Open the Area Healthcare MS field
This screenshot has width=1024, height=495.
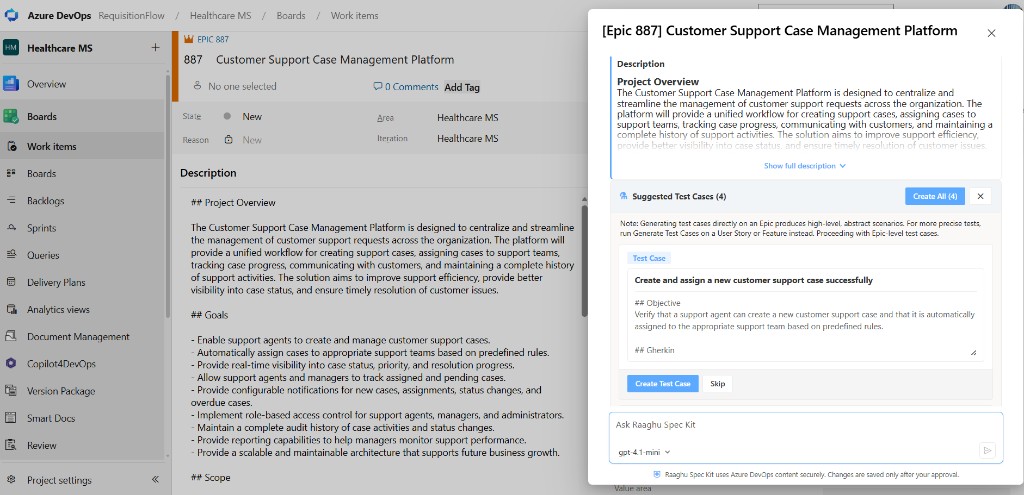click(x=468, y=118)
